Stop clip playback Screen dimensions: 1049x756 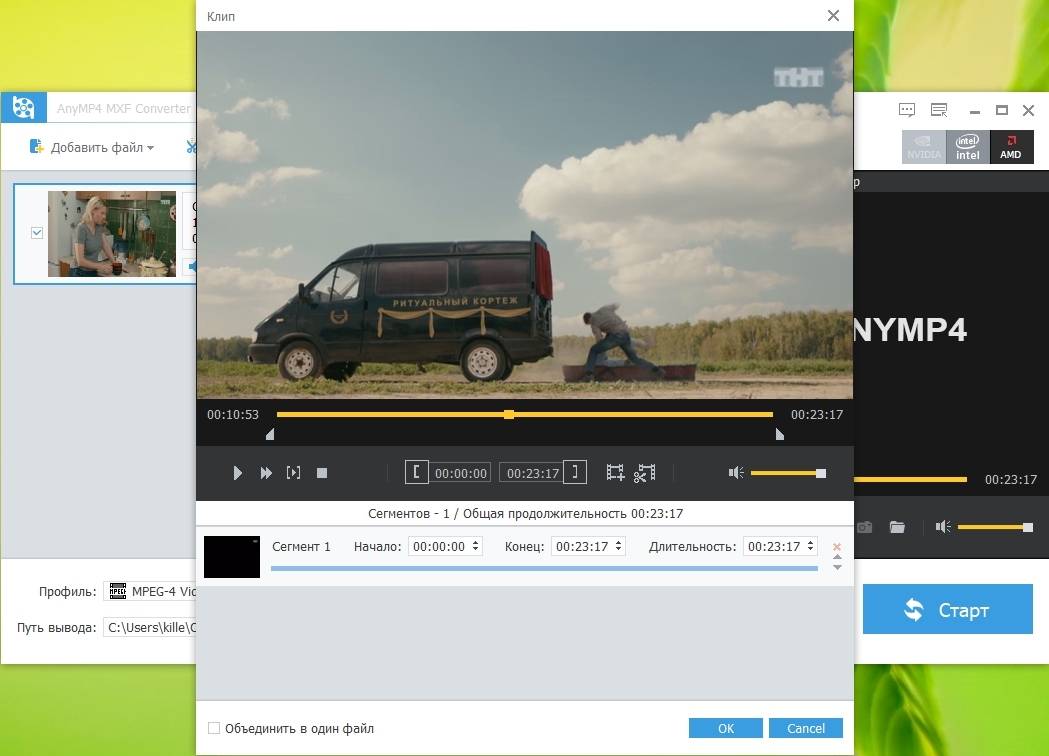(x=322, y=473)
